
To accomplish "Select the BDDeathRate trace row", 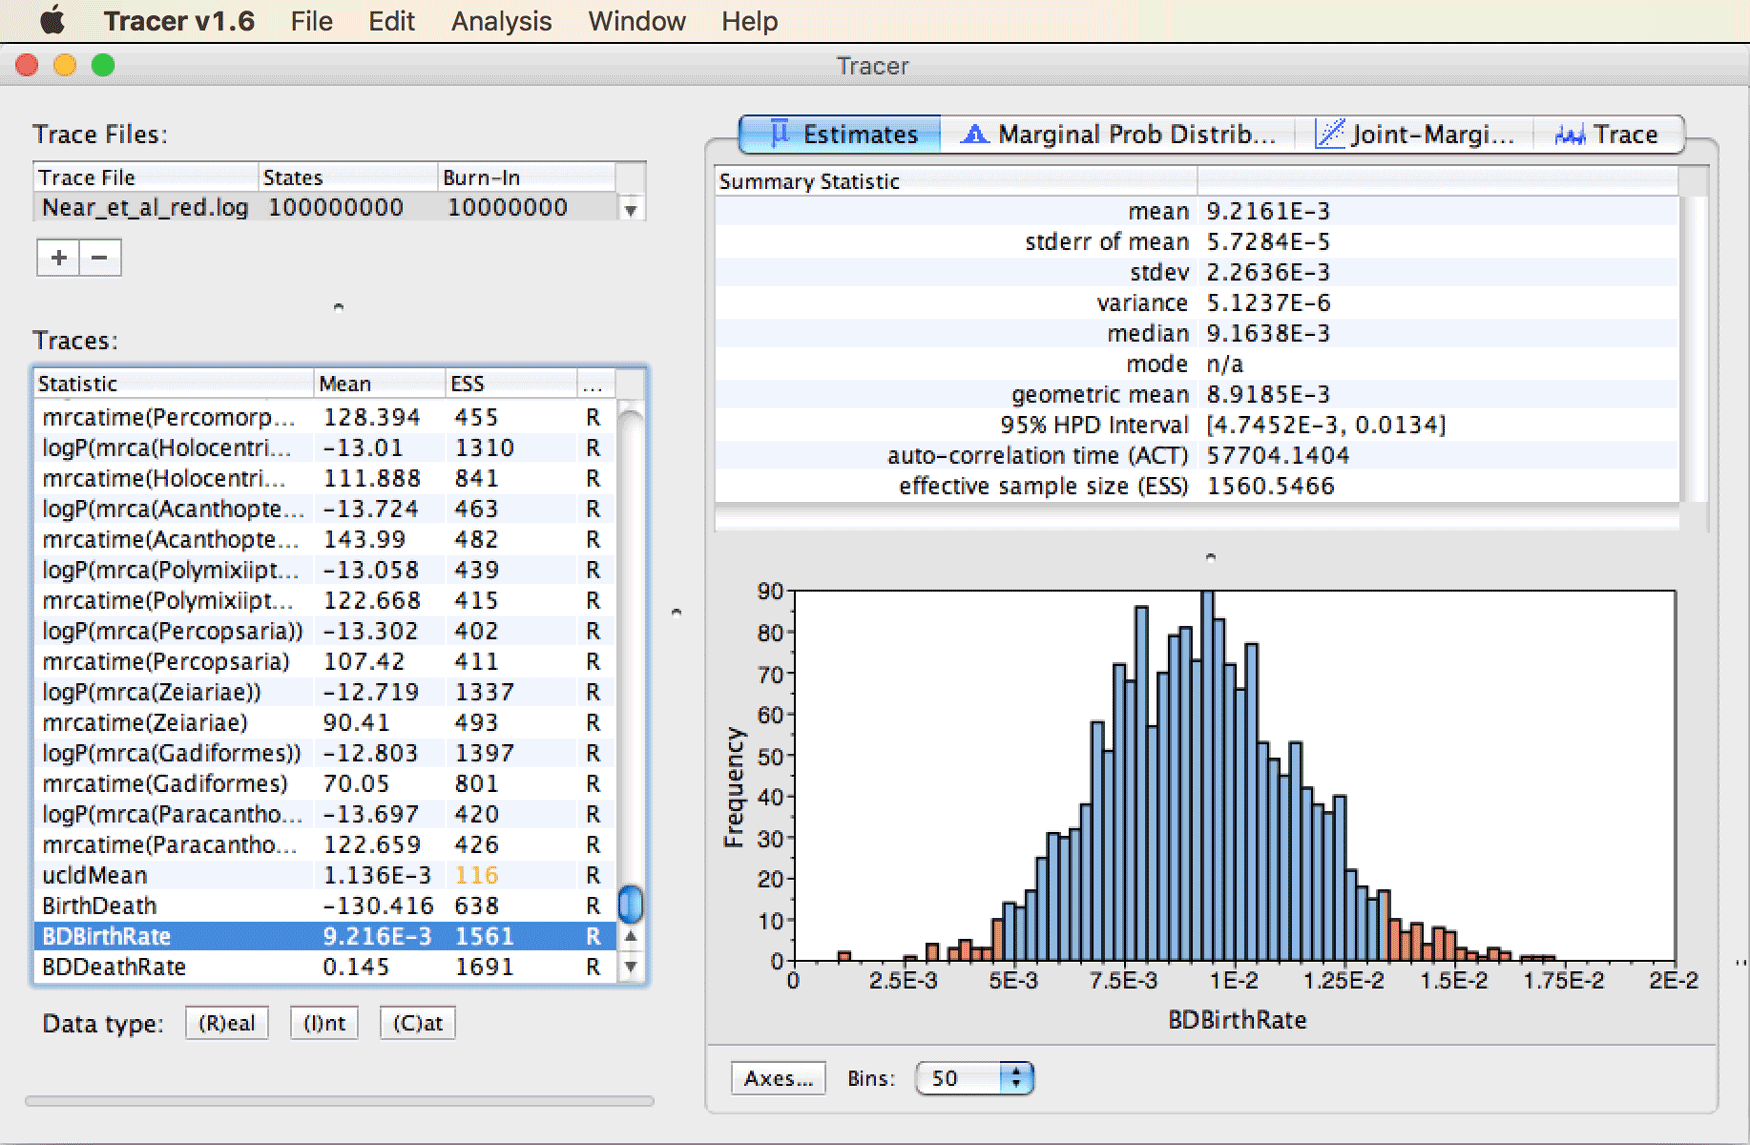I will (x=326, y=967).
